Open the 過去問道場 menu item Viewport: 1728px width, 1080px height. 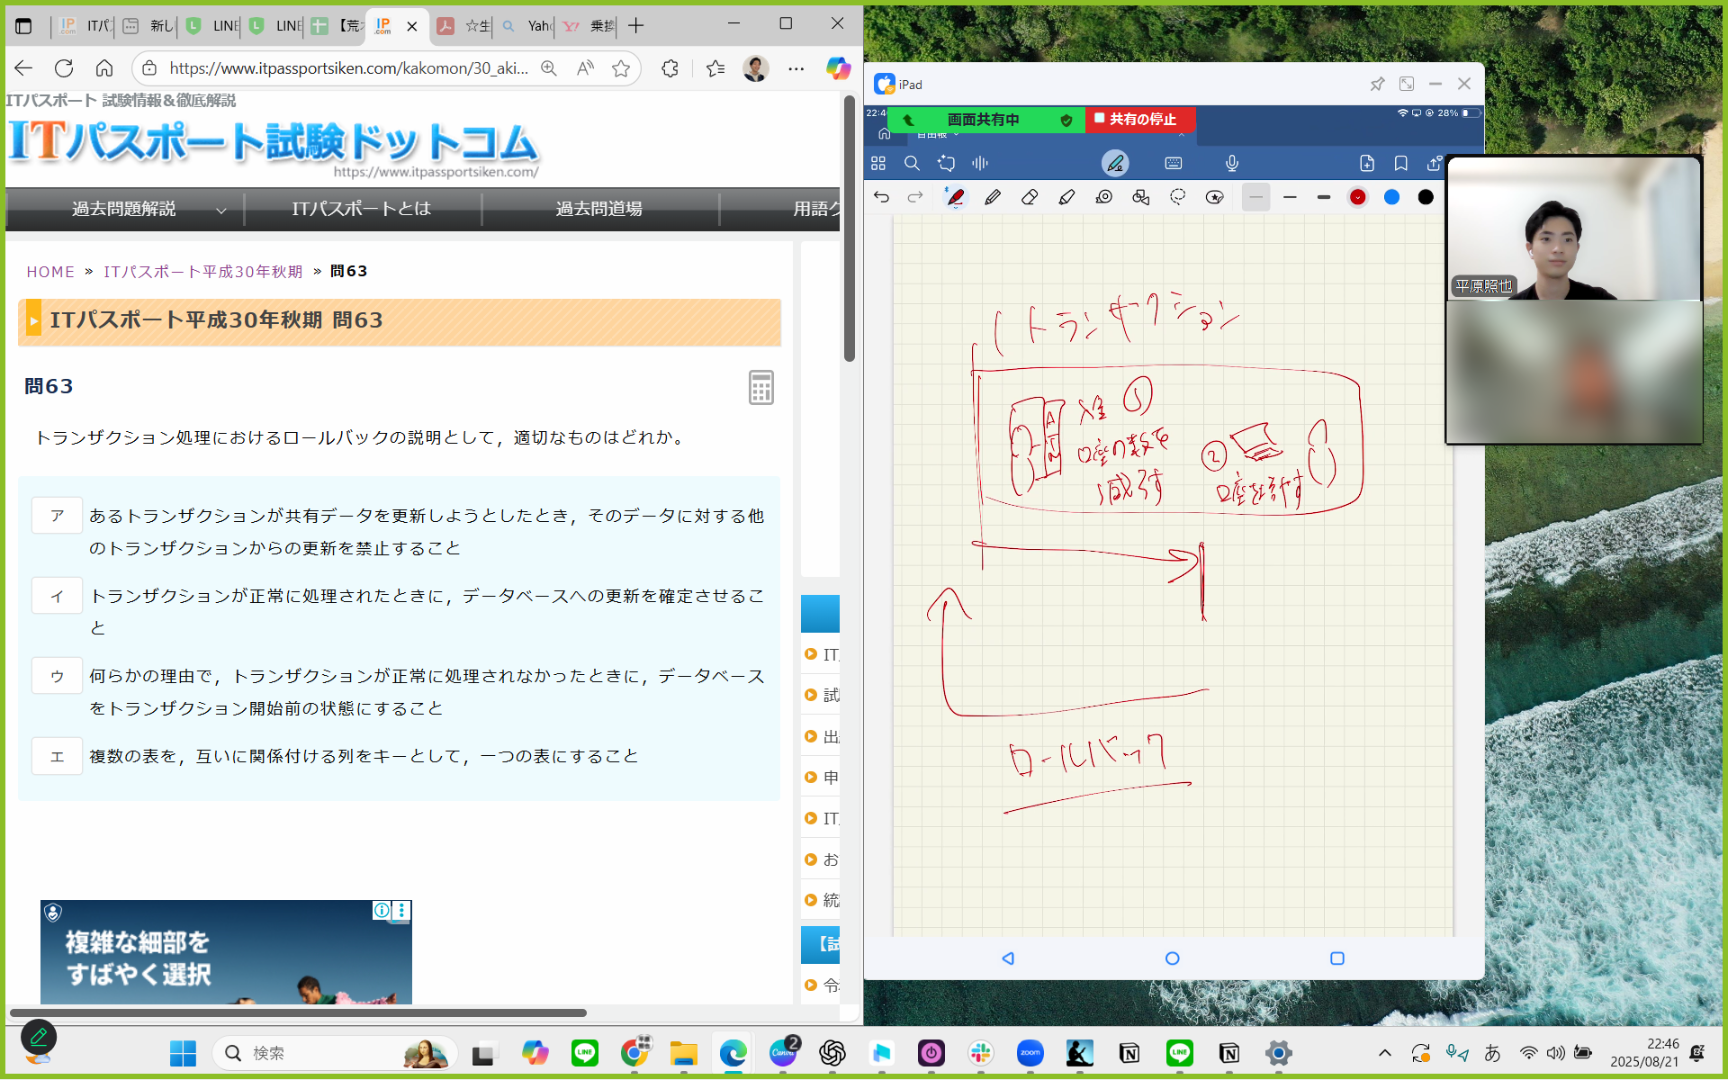point(599,209)
